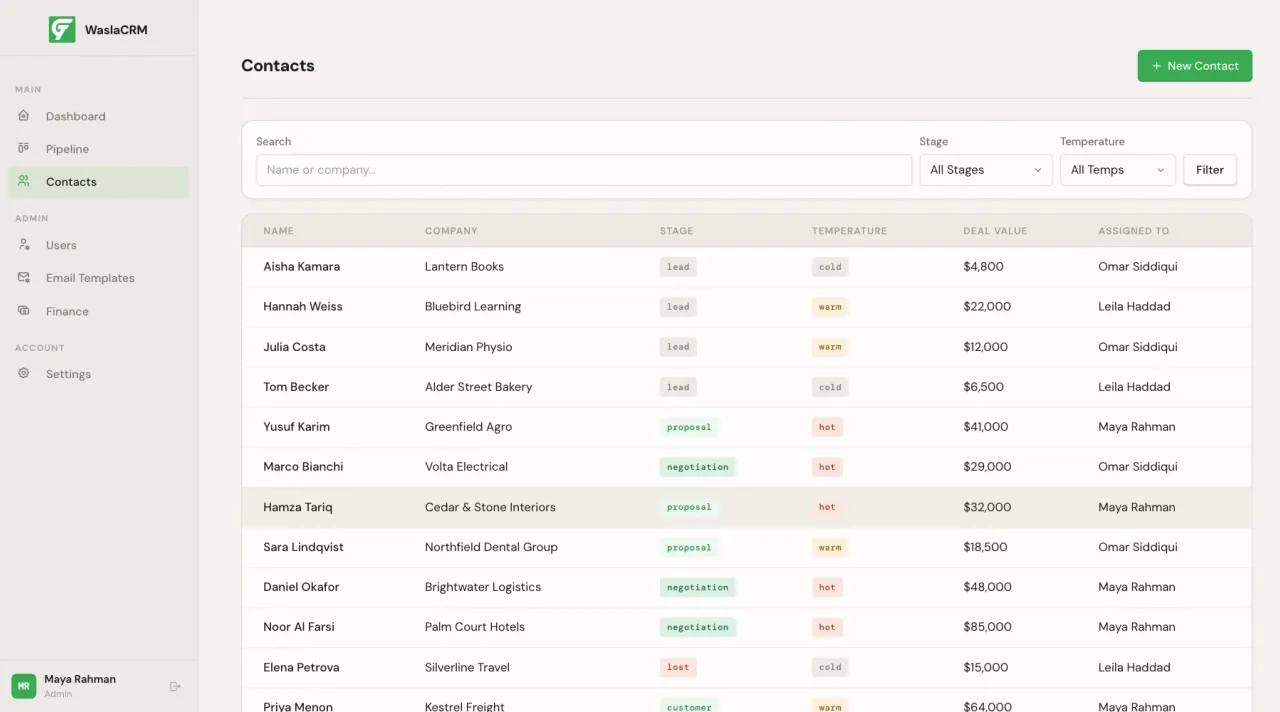This screenshot has width=1280, height=712.
Task: Click the Lantern Books company cell
Action: pyautogui.click(x=464, y=267)
